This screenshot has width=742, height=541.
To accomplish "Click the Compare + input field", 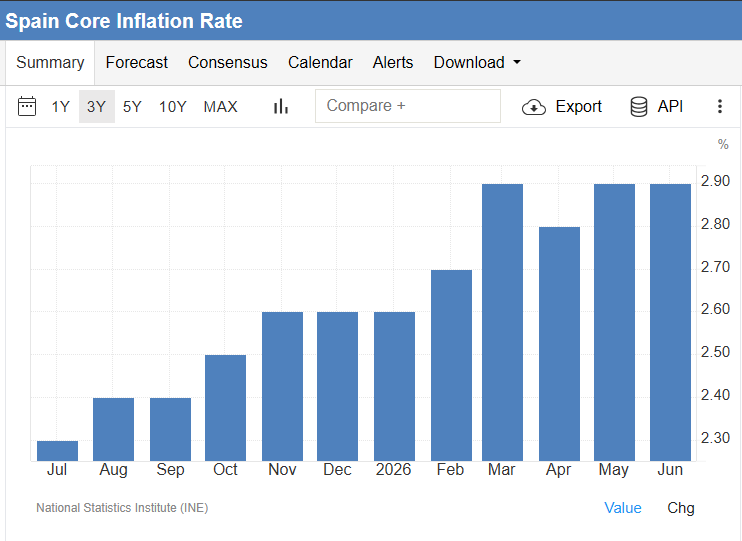I will tap(408, 106).
